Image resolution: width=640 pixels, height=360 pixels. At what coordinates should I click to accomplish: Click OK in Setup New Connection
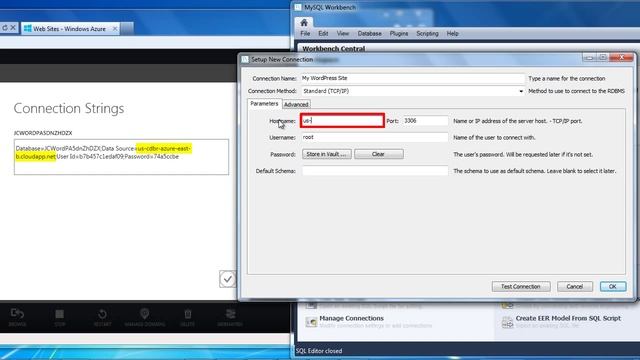point(613,287)
